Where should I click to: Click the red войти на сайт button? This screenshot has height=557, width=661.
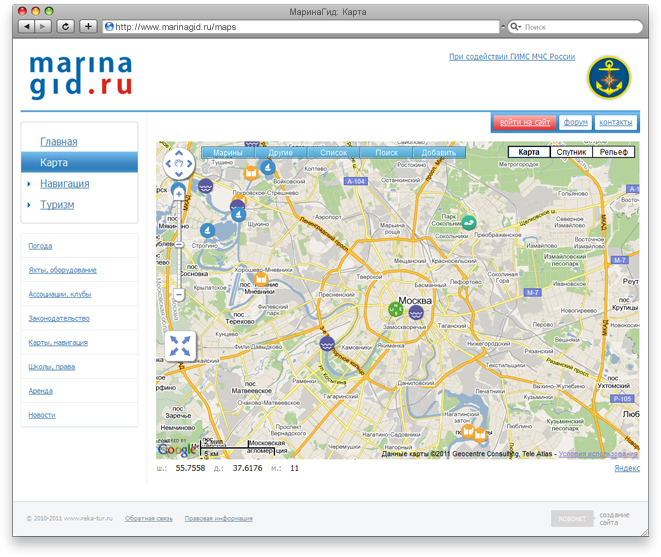tap(525, 122)
